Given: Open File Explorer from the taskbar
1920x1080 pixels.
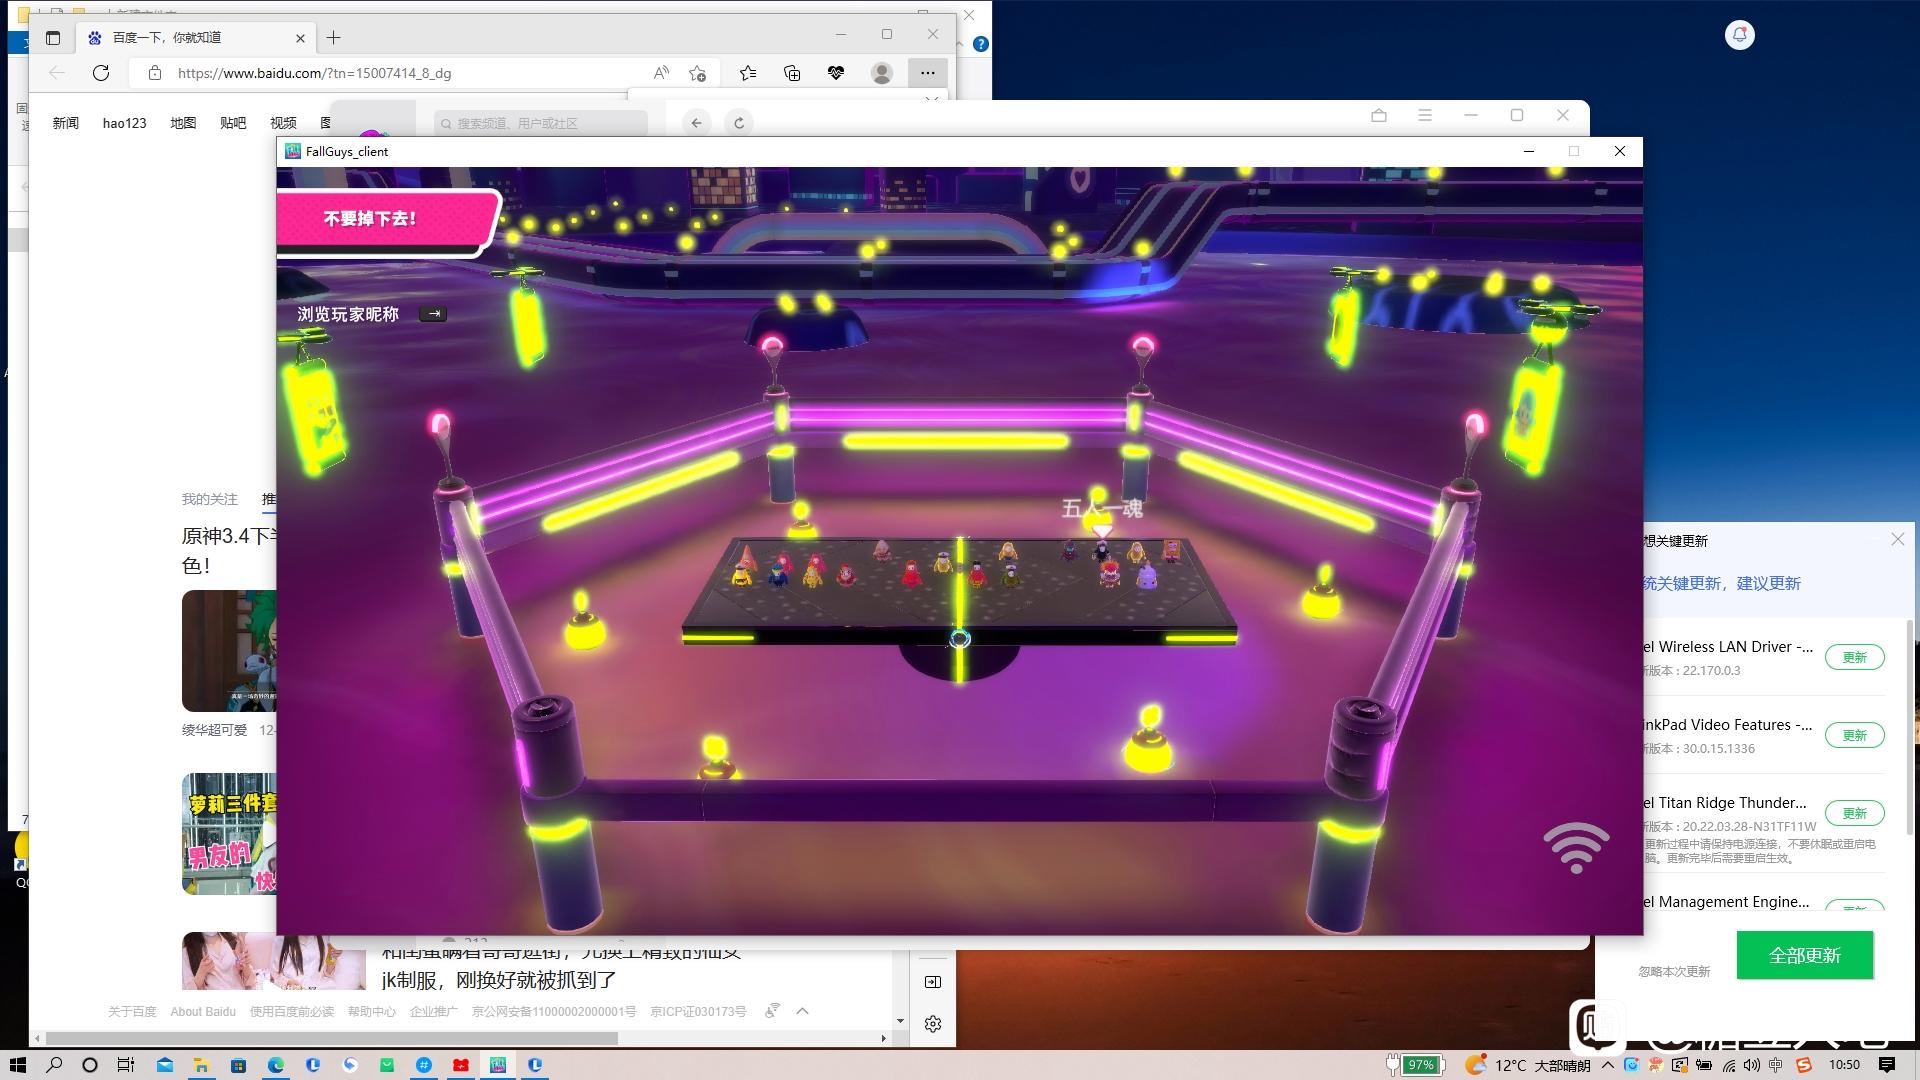Looking at the screenshot, I should coord(201,1065).
